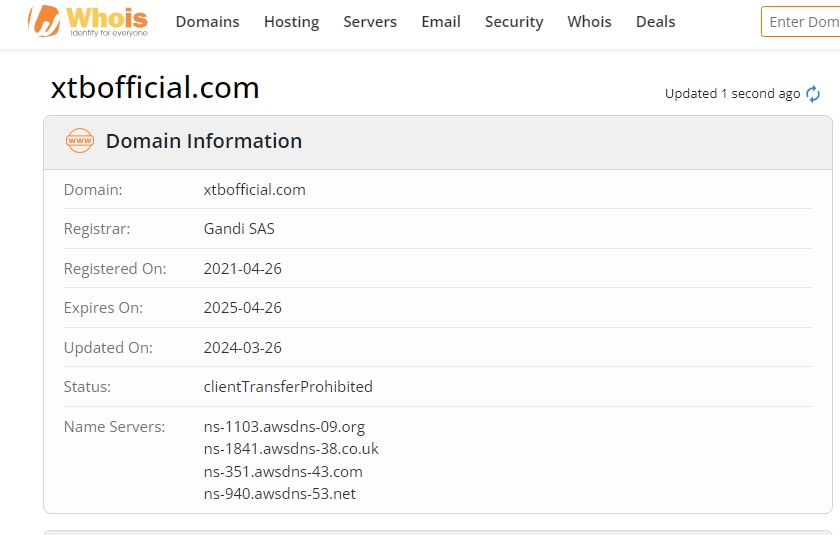Image resolution: width=840 pixels, height=535 pixels.
Task: Go to the Servers menu item
Action: tap(370, 22)
